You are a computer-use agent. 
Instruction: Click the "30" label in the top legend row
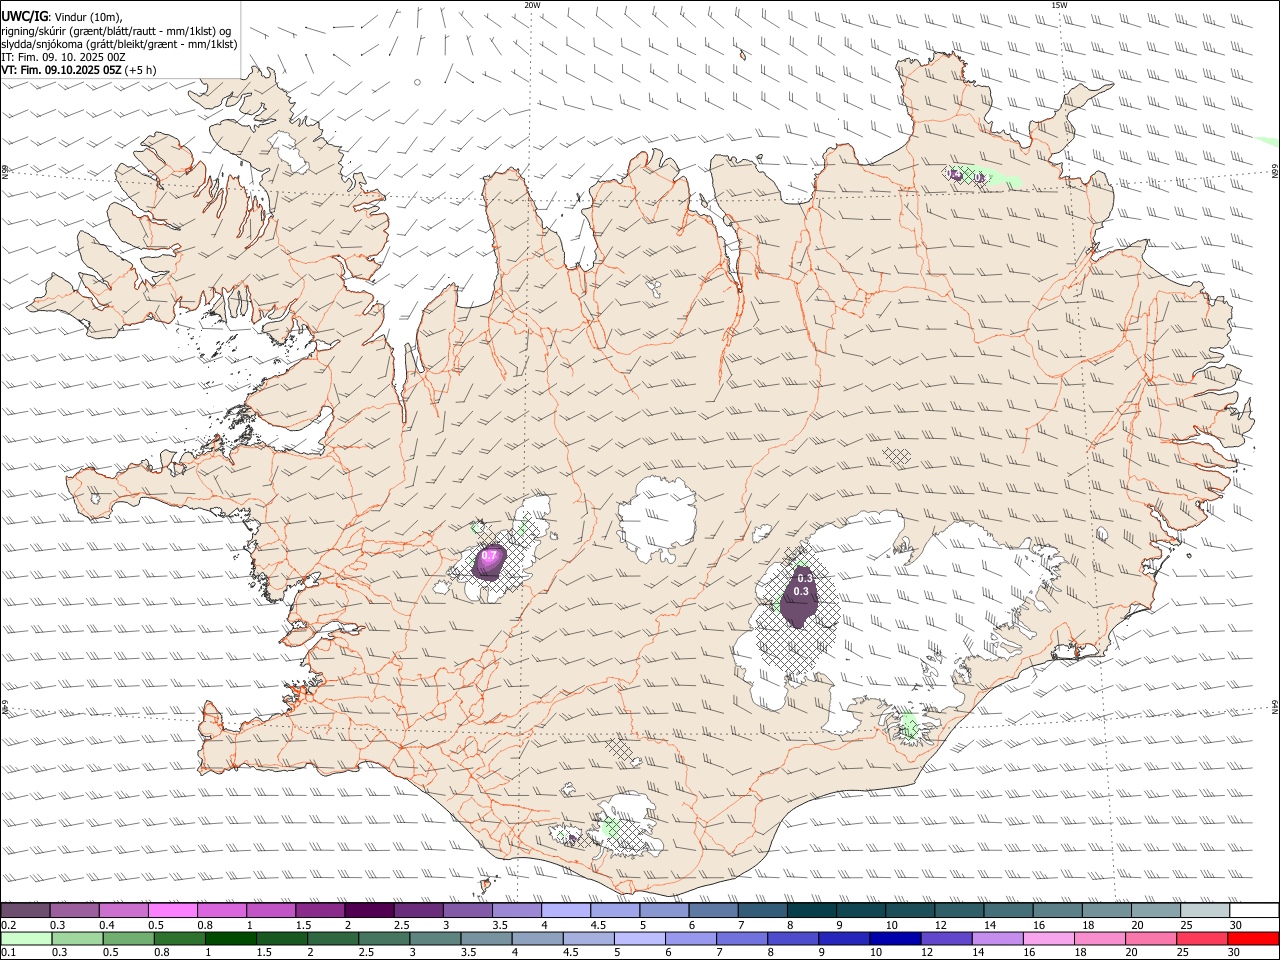click(x=1236, y=925)
